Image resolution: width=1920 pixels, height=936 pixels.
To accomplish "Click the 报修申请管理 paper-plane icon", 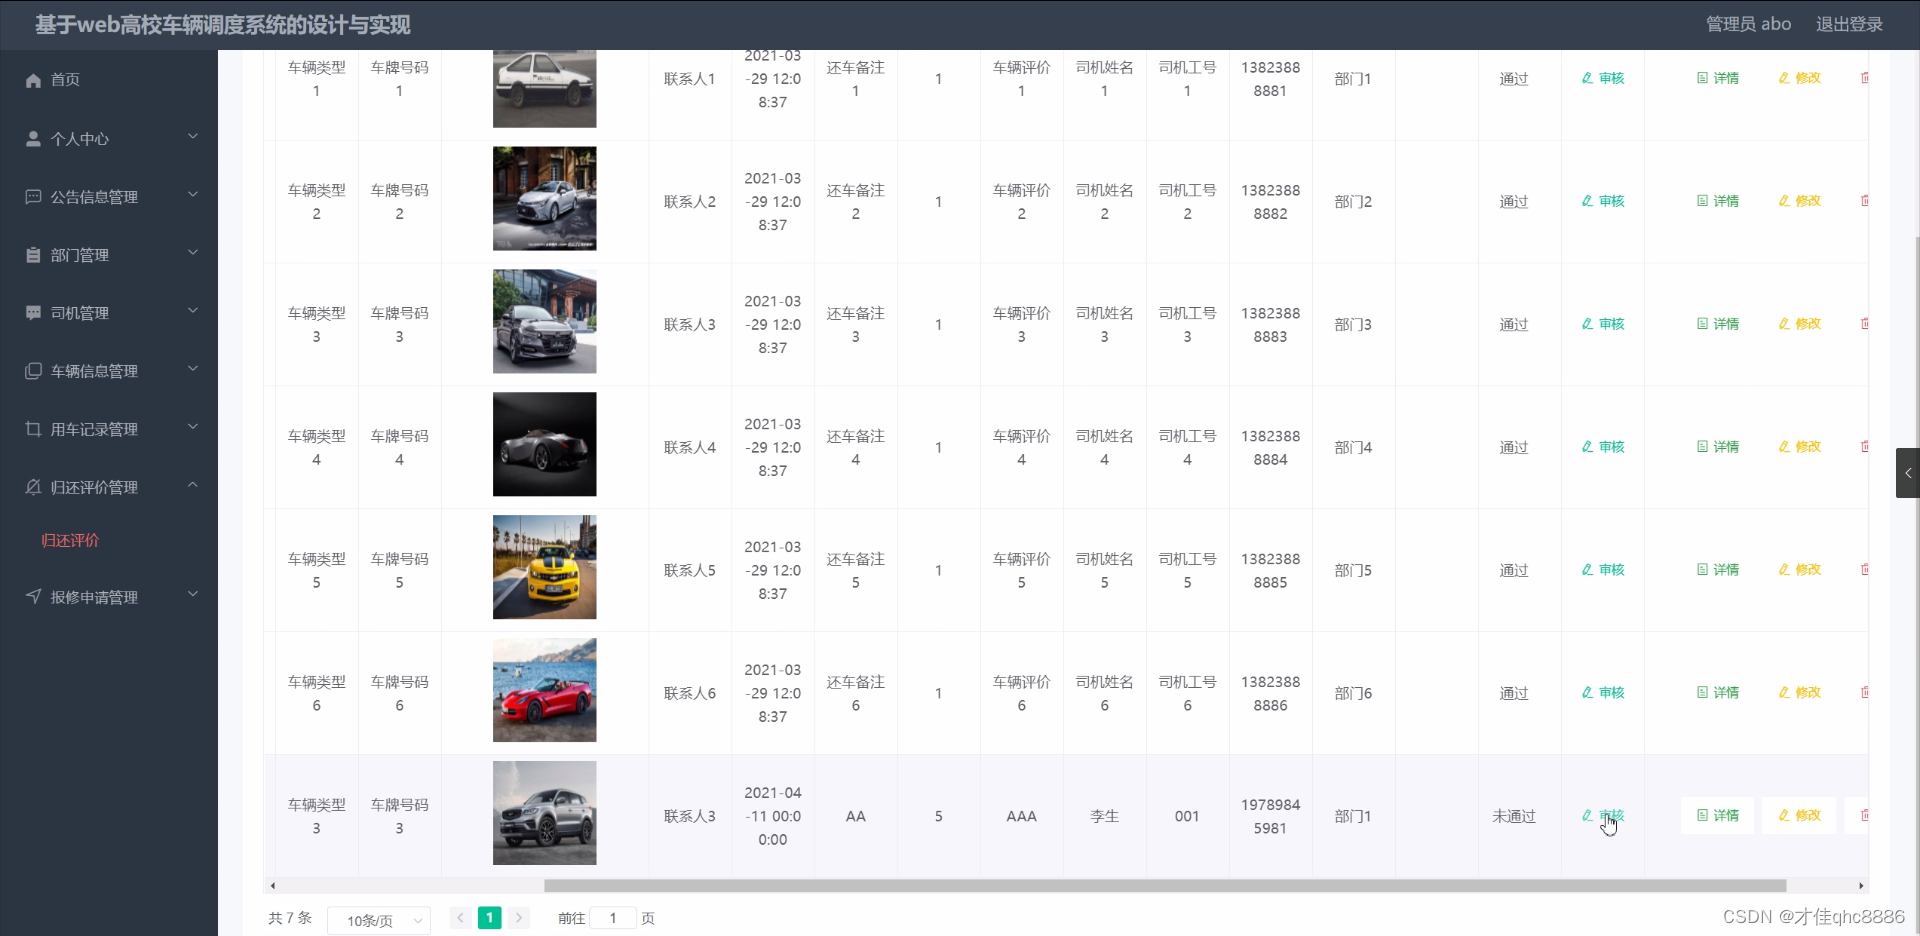I will (33, 597).
